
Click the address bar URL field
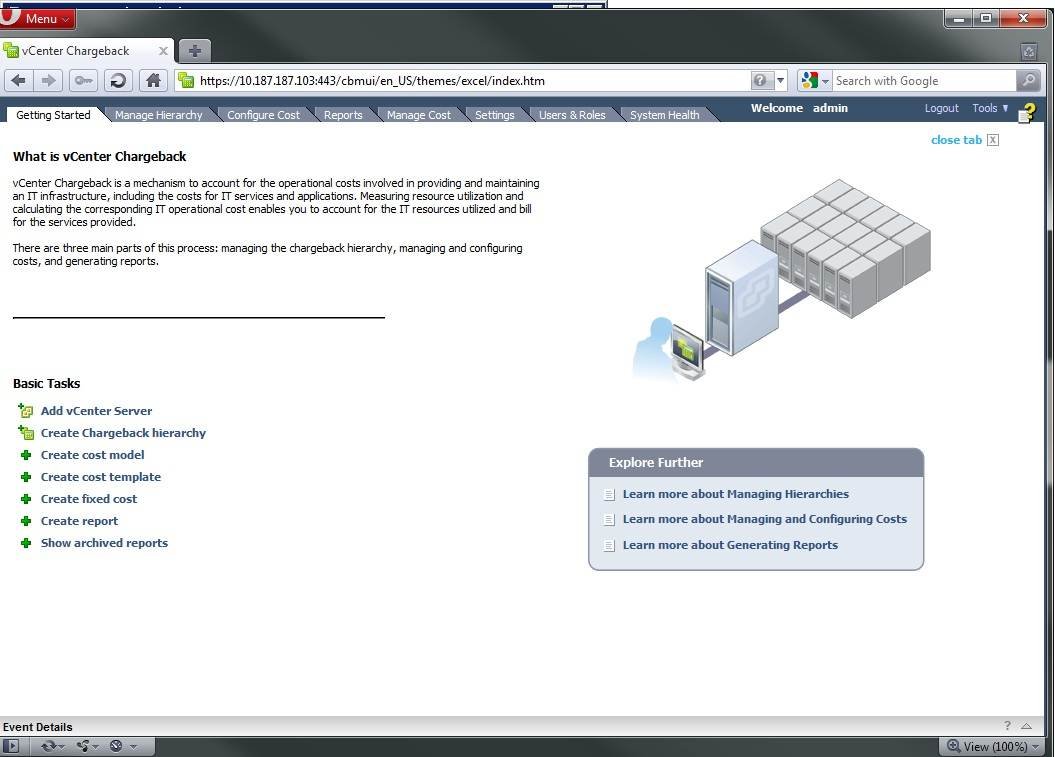point(470,81)
